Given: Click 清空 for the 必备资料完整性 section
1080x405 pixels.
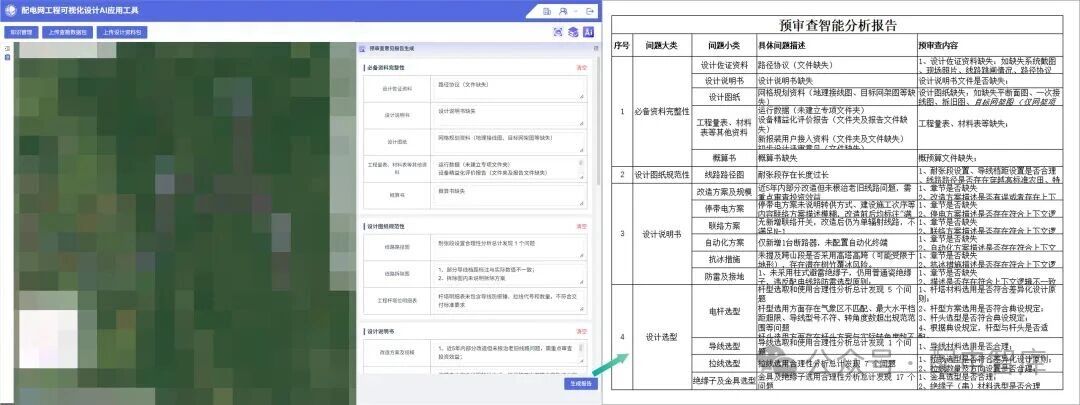Looking at the screenshot, I should pos(581,67).
